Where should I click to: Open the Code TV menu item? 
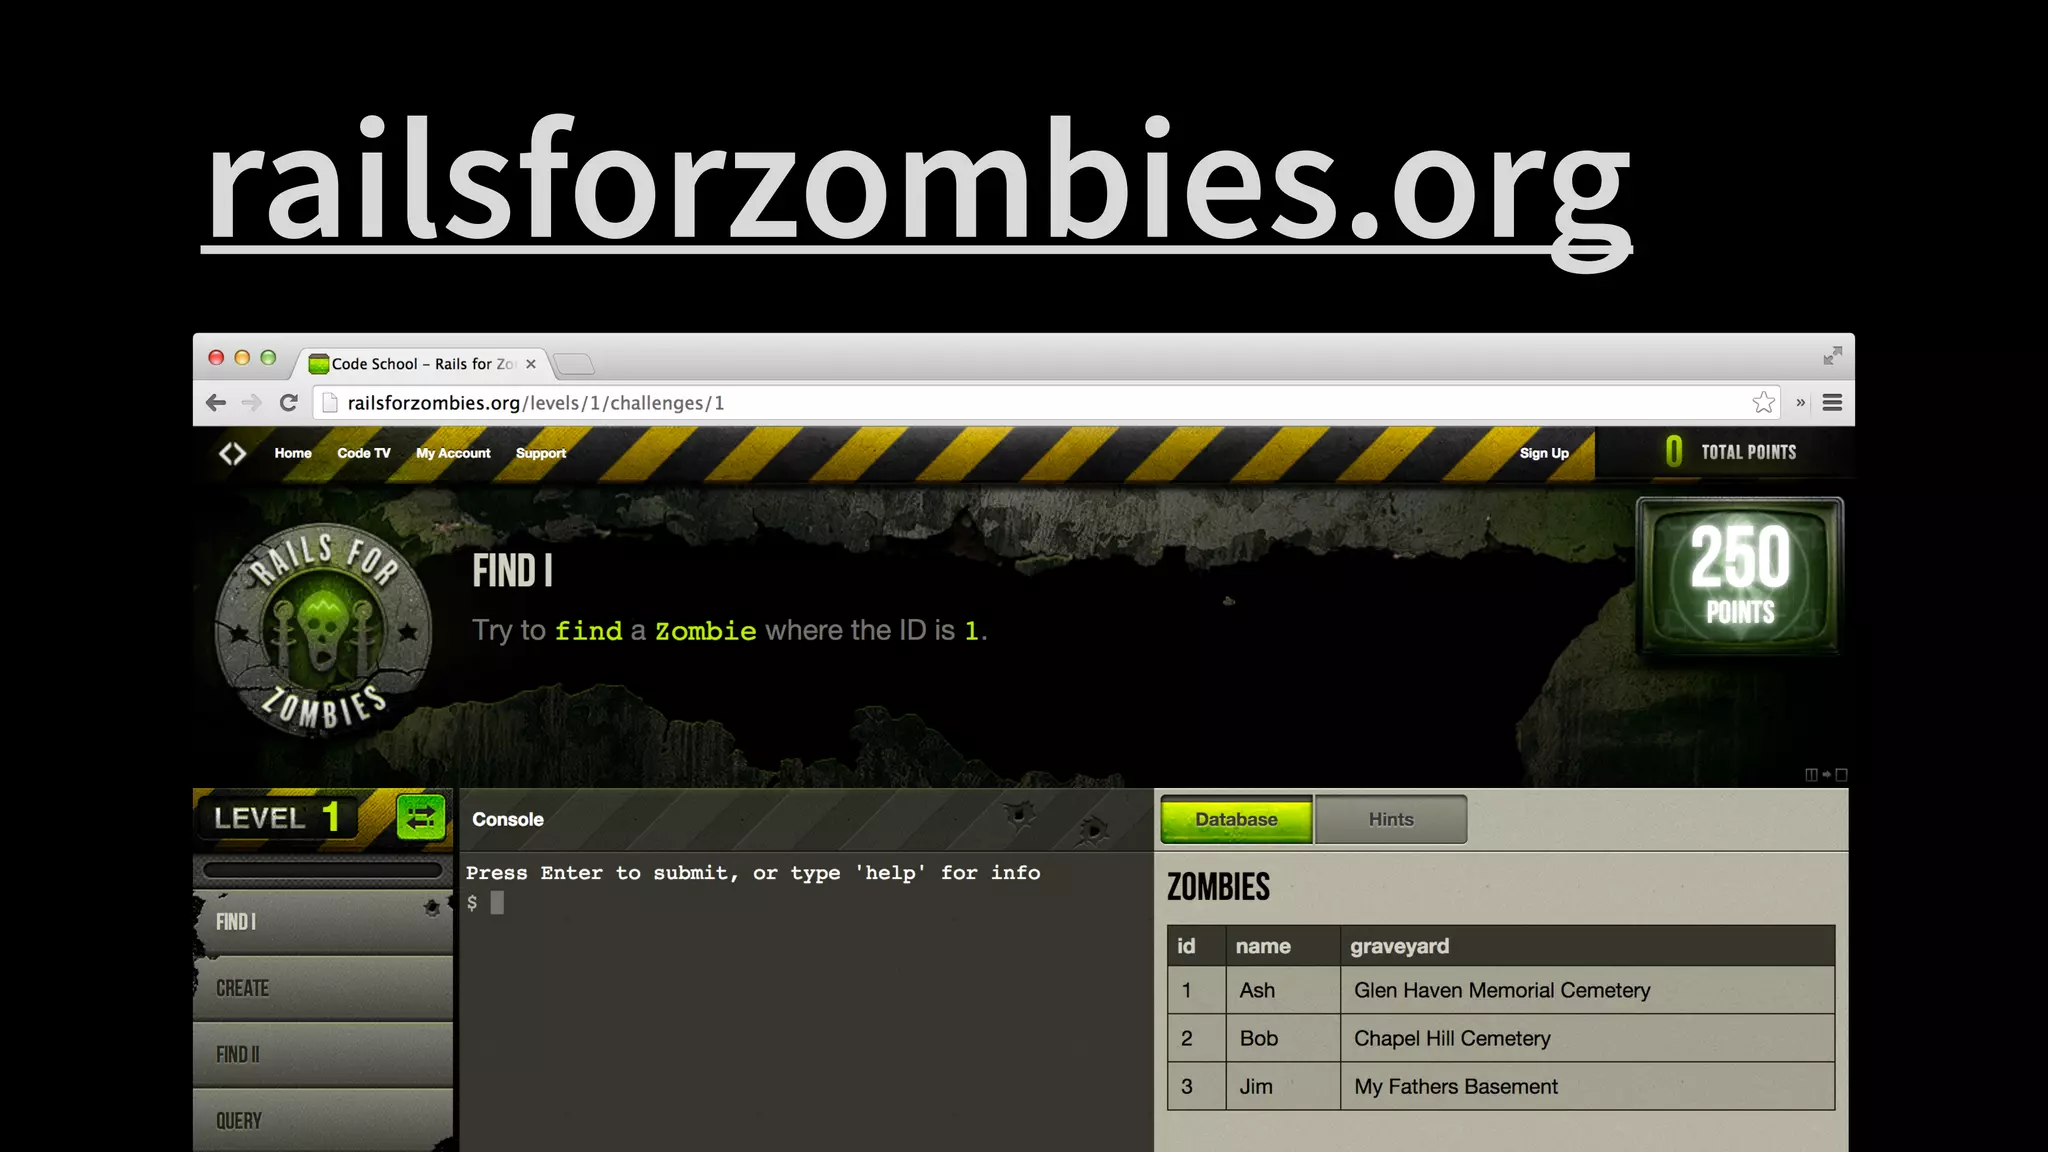(363, 454)
